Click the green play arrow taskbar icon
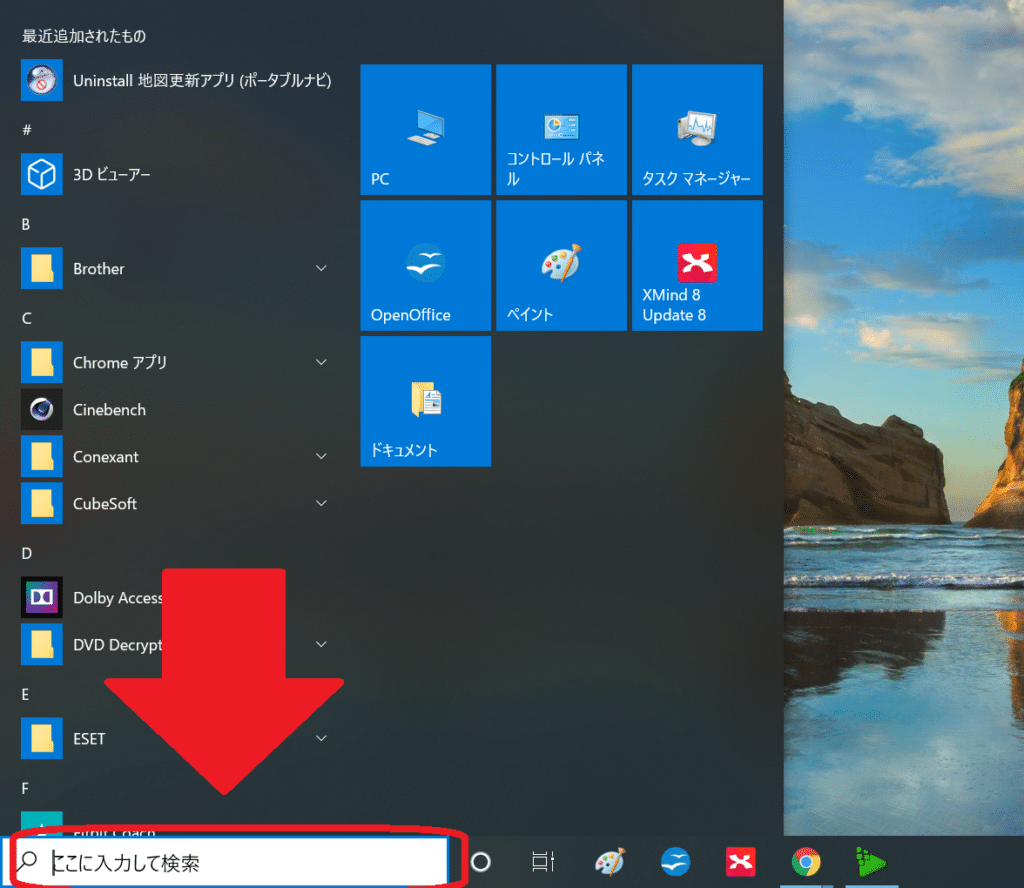1024x888 pixels. (871, 862)
